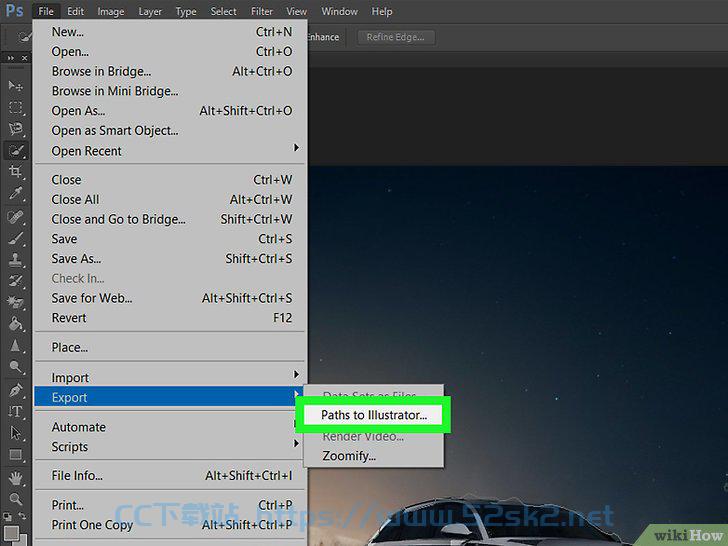The width and height of the screenshot is (728, 546).
Task: Expand the Open Recent submenu
Action: (x=170, y=151)
